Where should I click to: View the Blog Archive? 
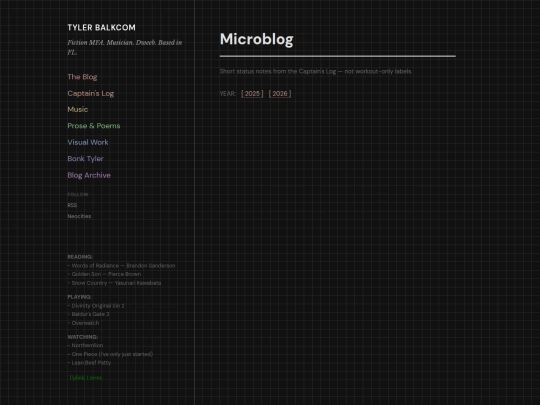coord(89,175)
